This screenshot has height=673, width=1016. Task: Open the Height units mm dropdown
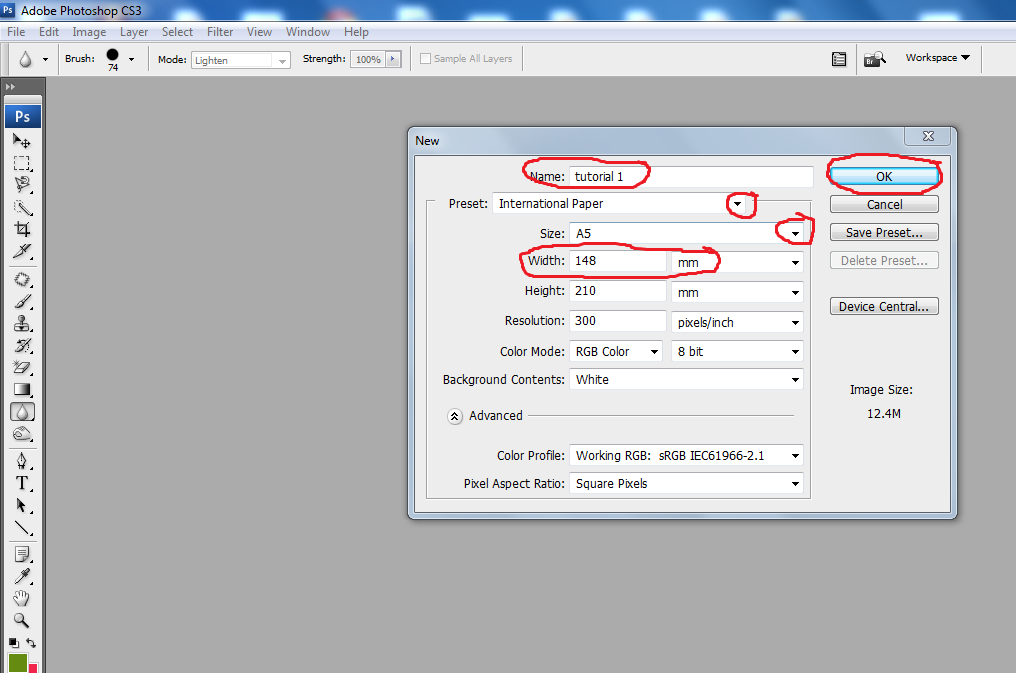795,293
